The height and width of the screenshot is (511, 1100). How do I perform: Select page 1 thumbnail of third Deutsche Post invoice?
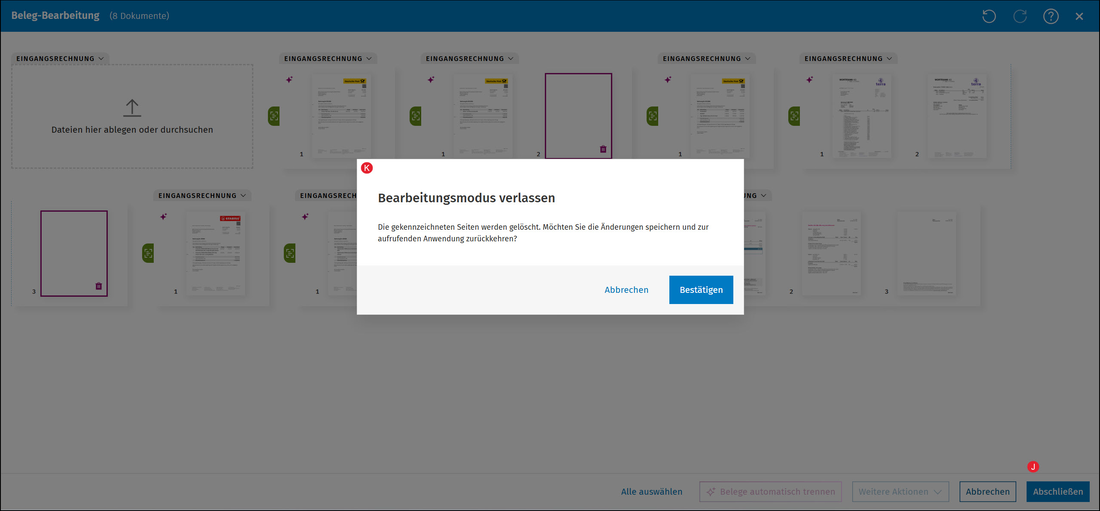click(720, 116)
